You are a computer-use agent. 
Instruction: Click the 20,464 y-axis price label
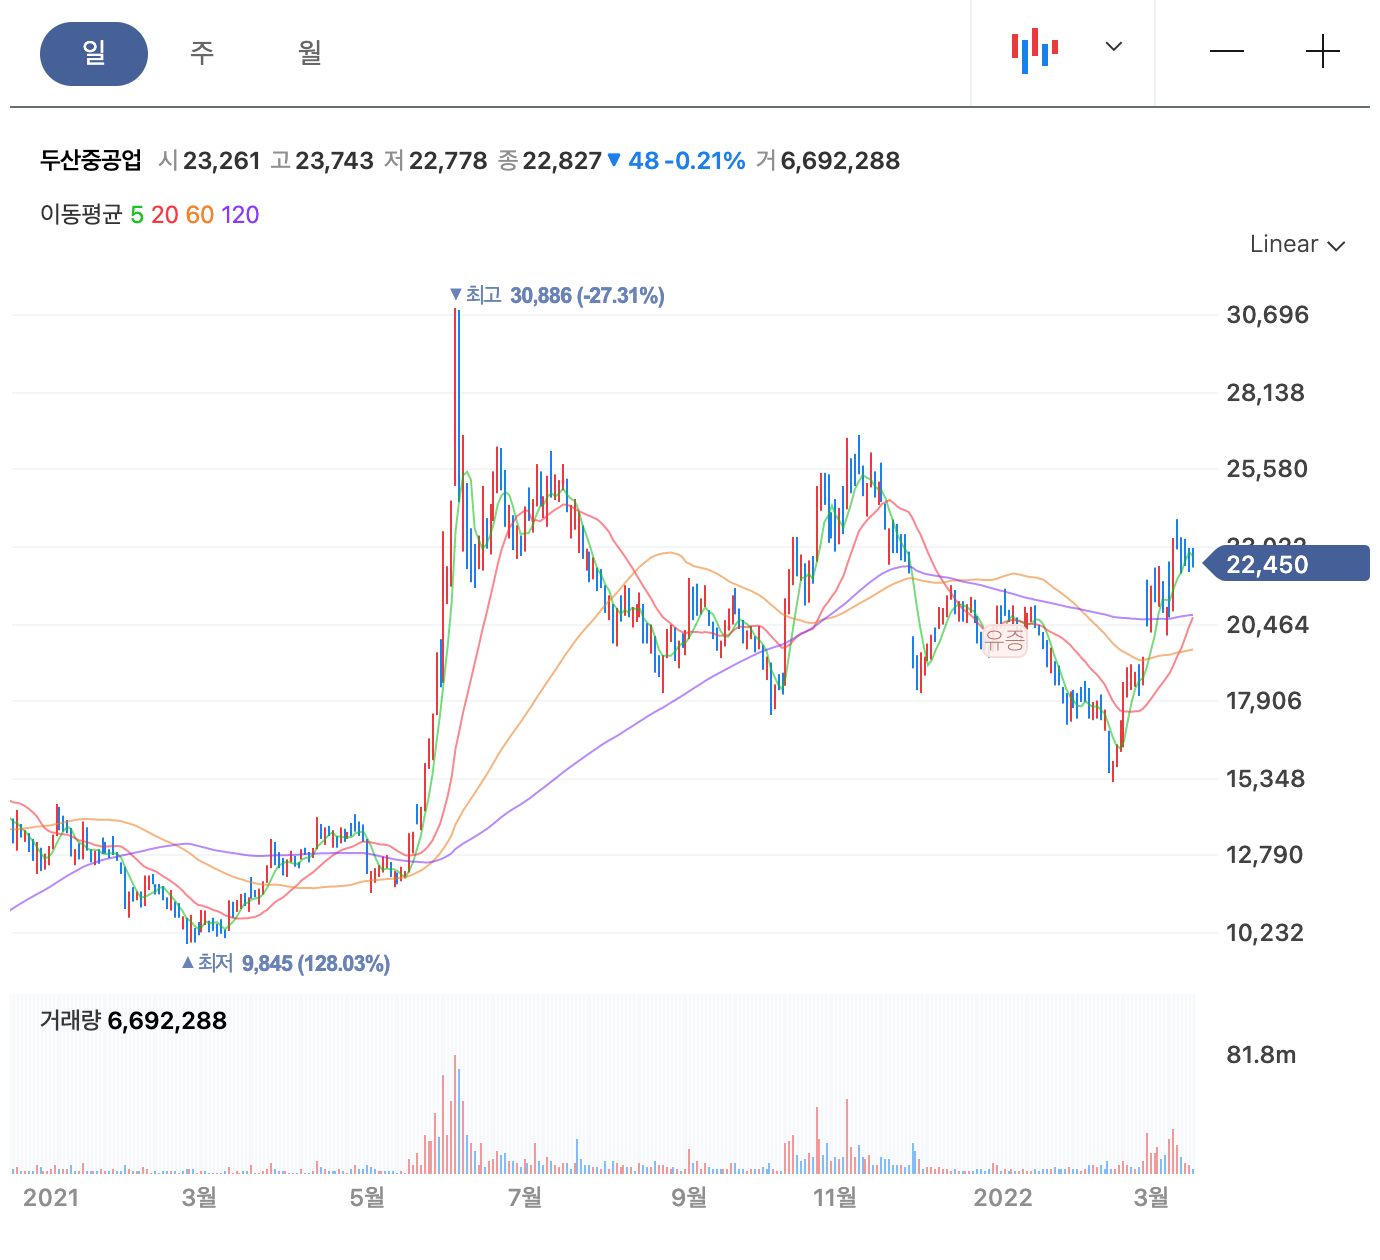pyautogui.click(x=1267, y=625)
